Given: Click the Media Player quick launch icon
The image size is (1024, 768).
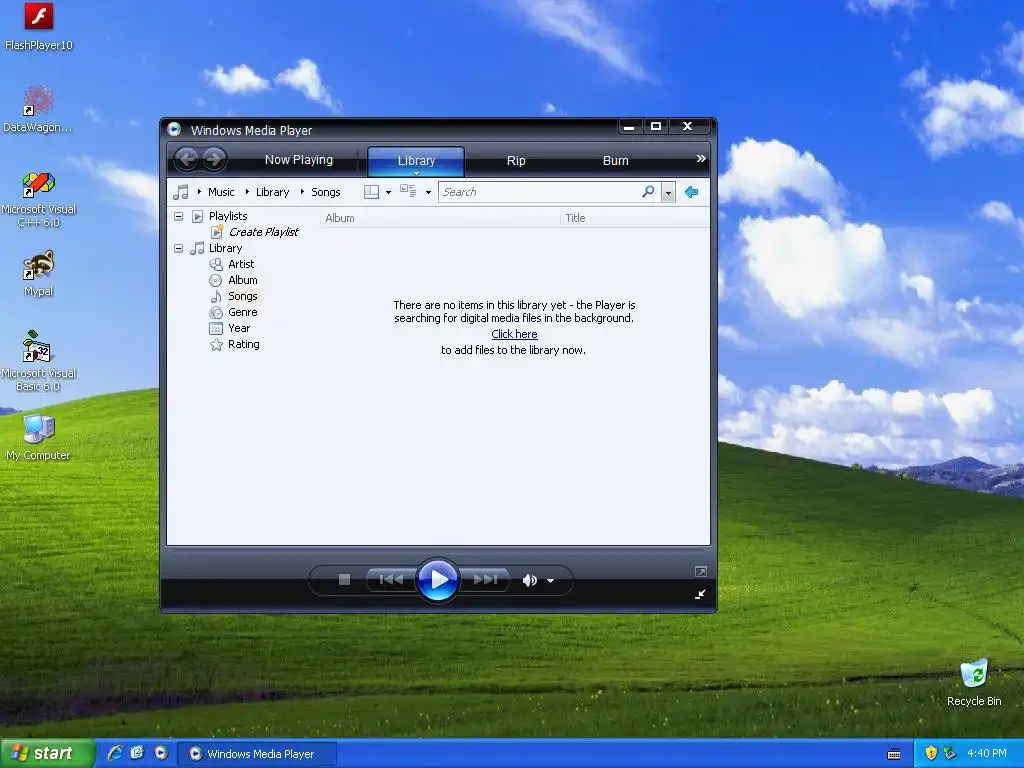Looking at the screenshot, I should pos(161,753).
